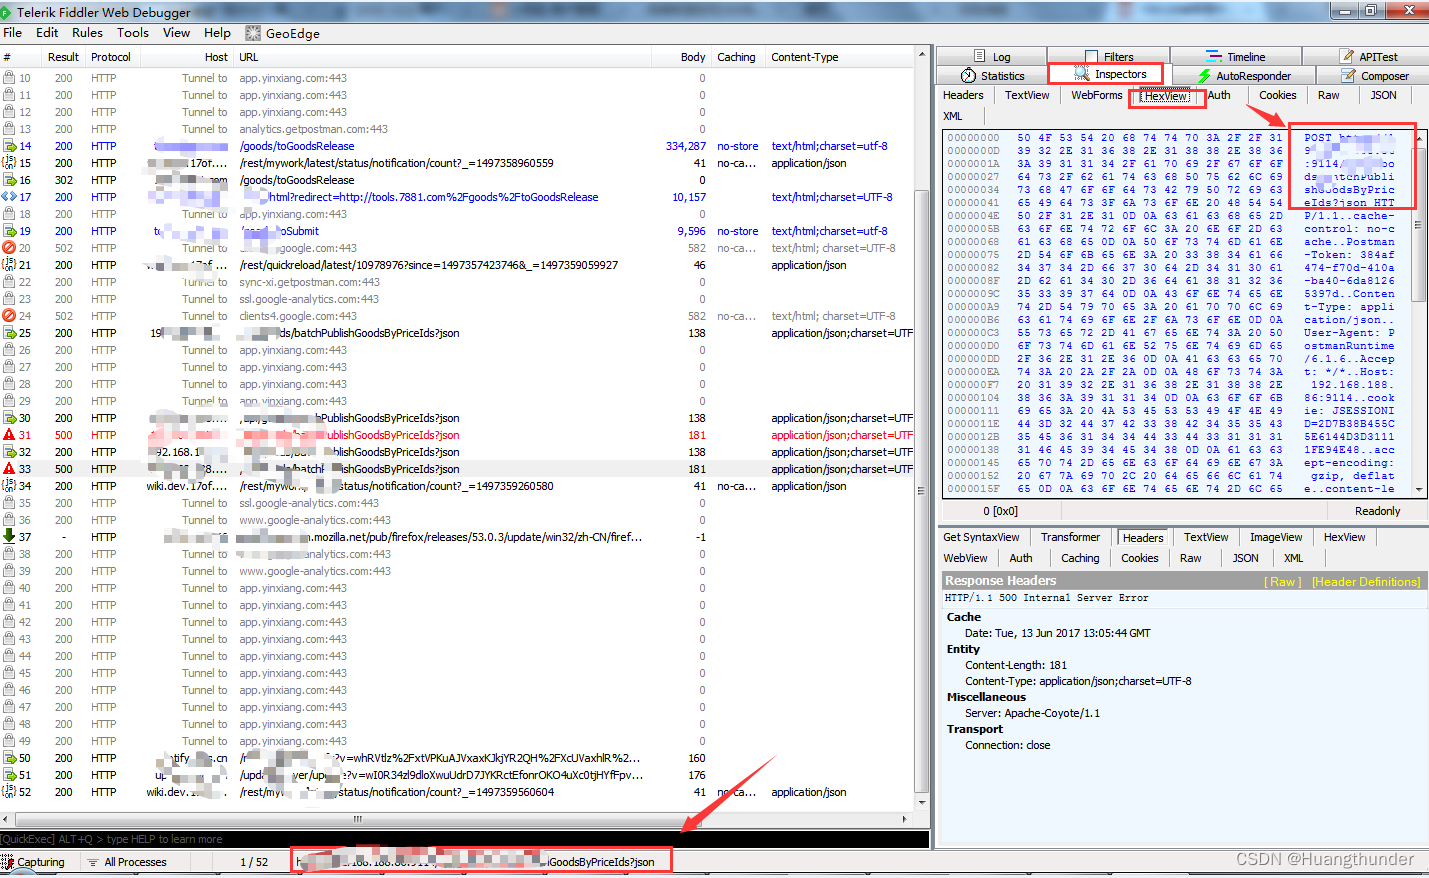Open the Log tab icon
Screen dimensions: 1429x878
pos(980,57)
